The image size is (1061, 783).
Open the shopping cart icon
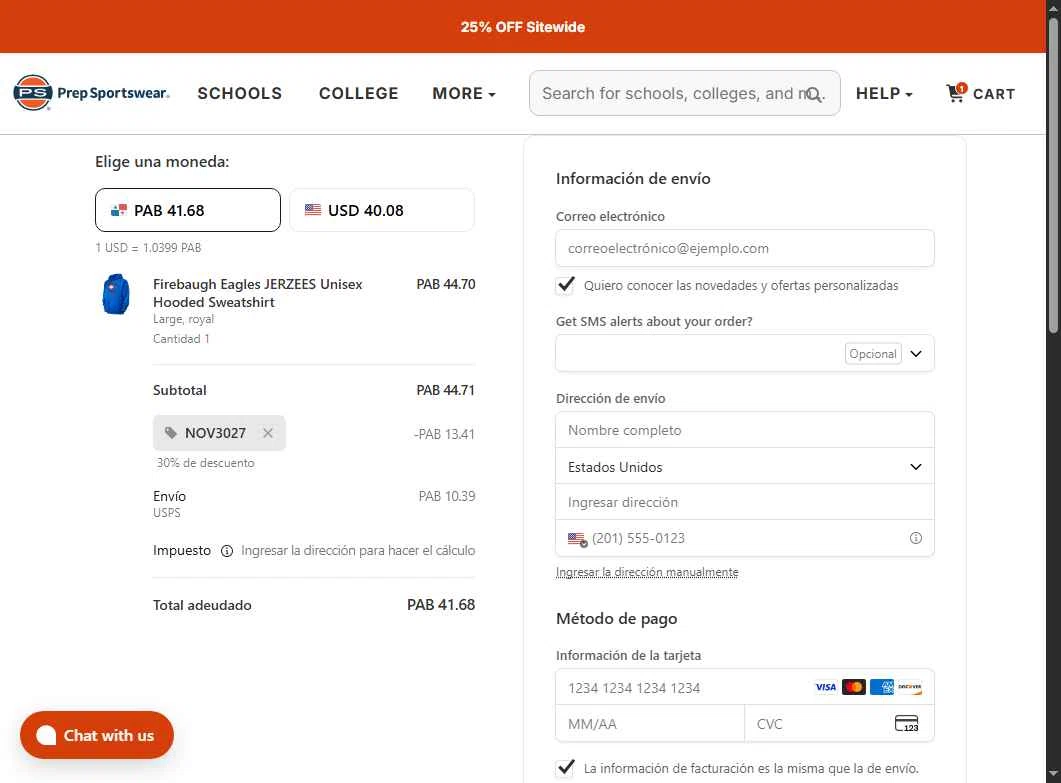[956, 93]
